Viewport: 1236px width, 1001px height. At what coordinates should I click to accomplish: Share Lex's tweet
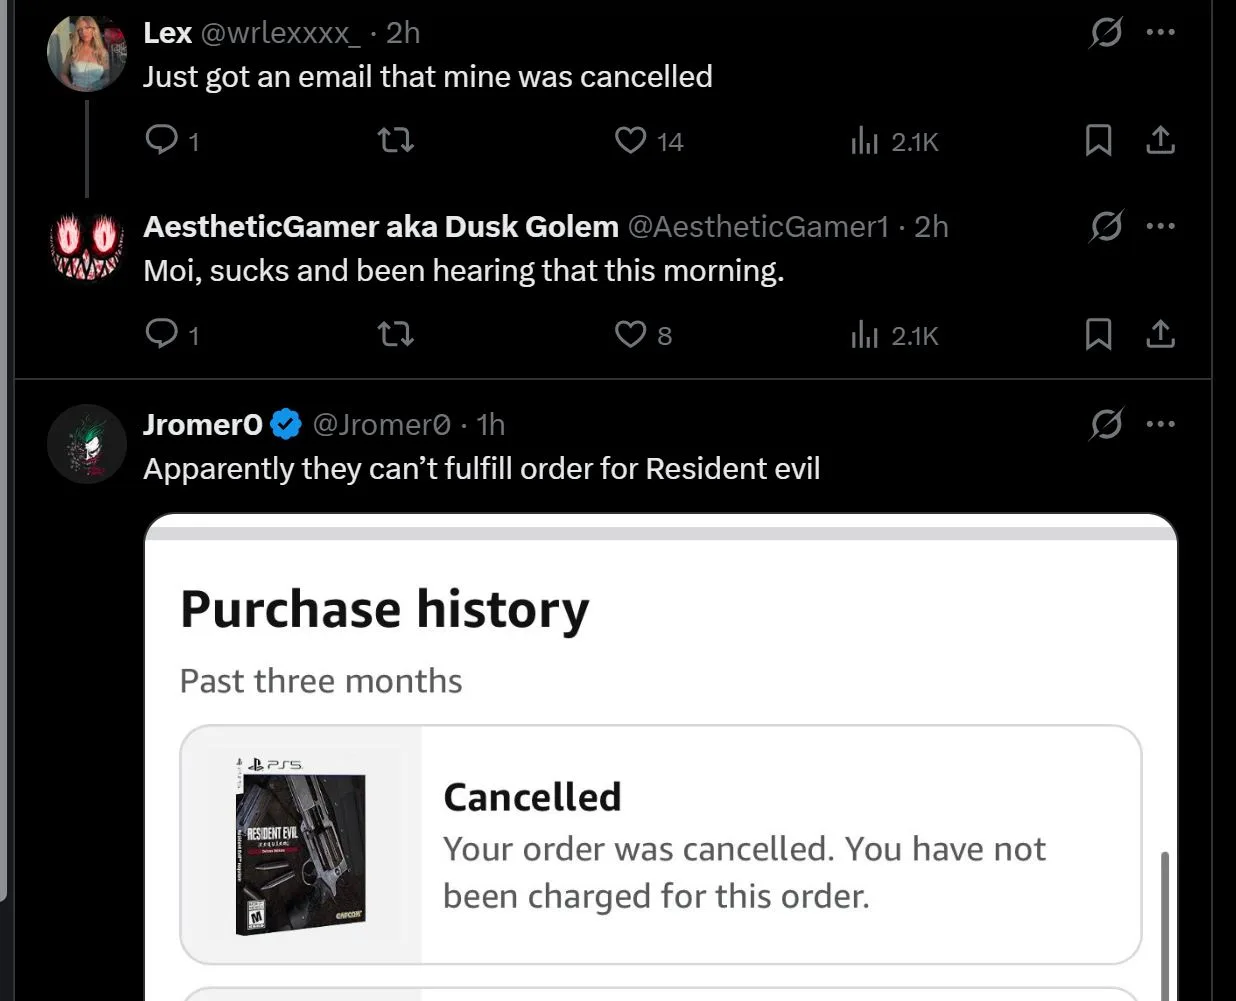point(1160,140)
